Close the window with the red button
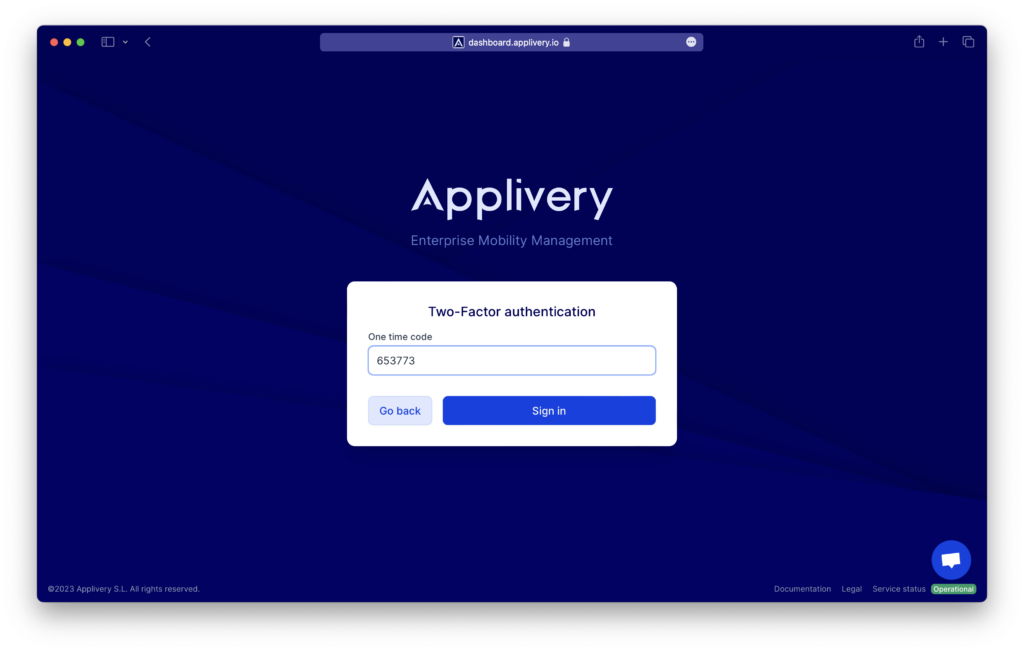This screenshot has width=1024, height=651. pos(54,42)
